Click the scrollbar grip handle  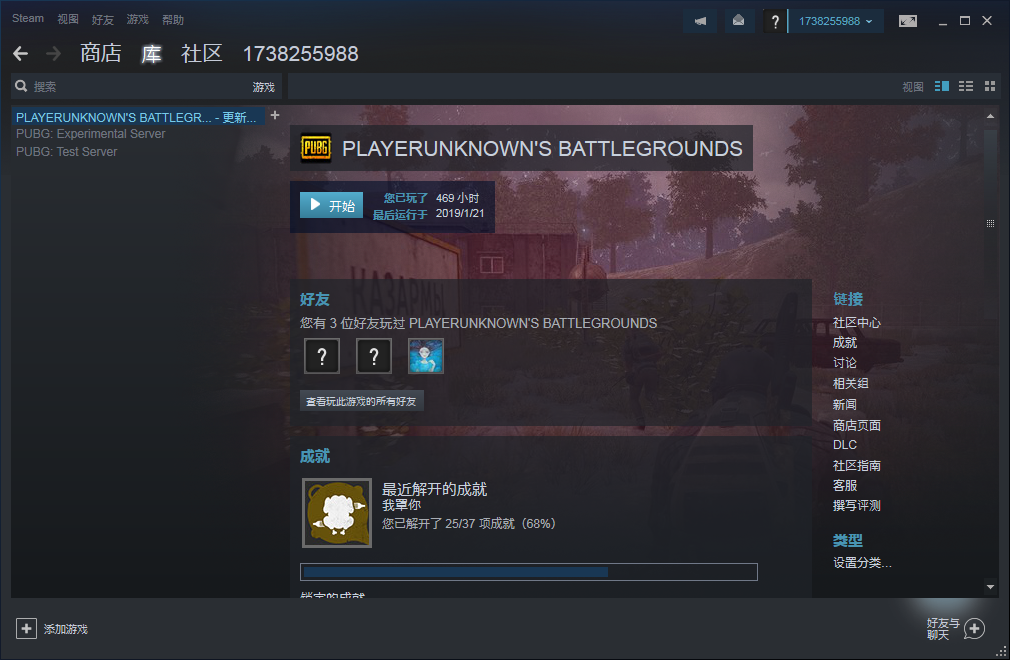990,223
